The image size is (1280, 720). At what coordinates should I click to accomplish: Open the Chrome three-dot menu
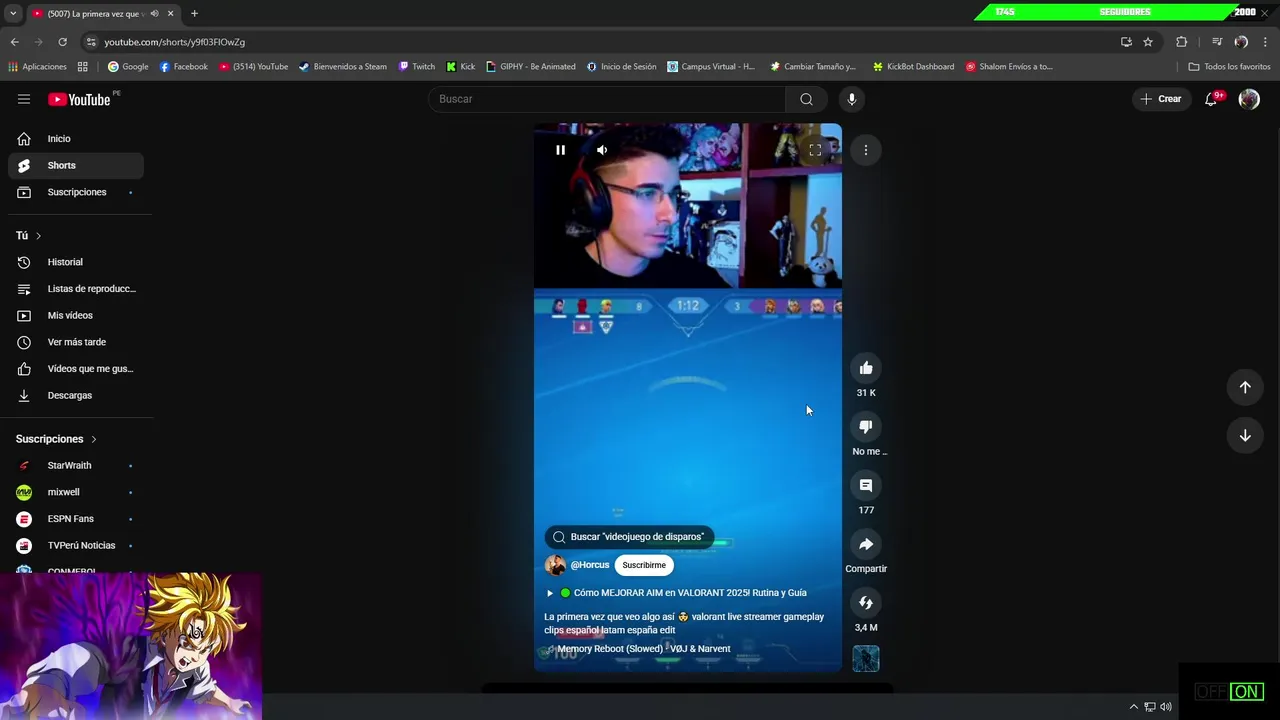click(x=1265, y=42)
